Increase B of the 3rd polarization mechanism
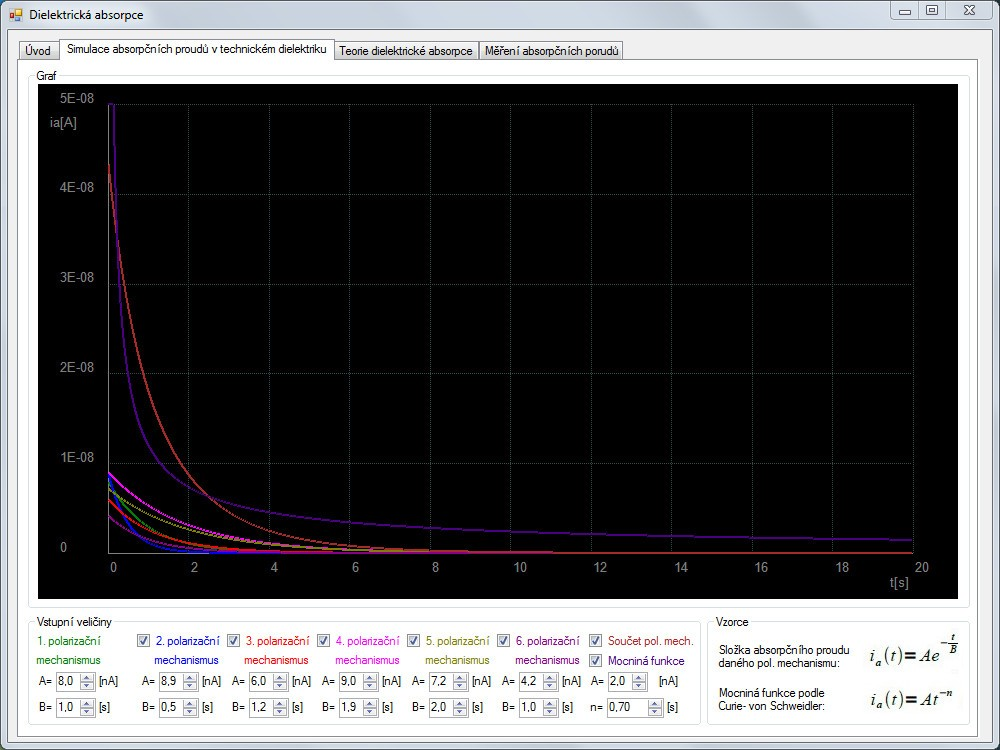1000x750 pixels. [x=280, y=703]
